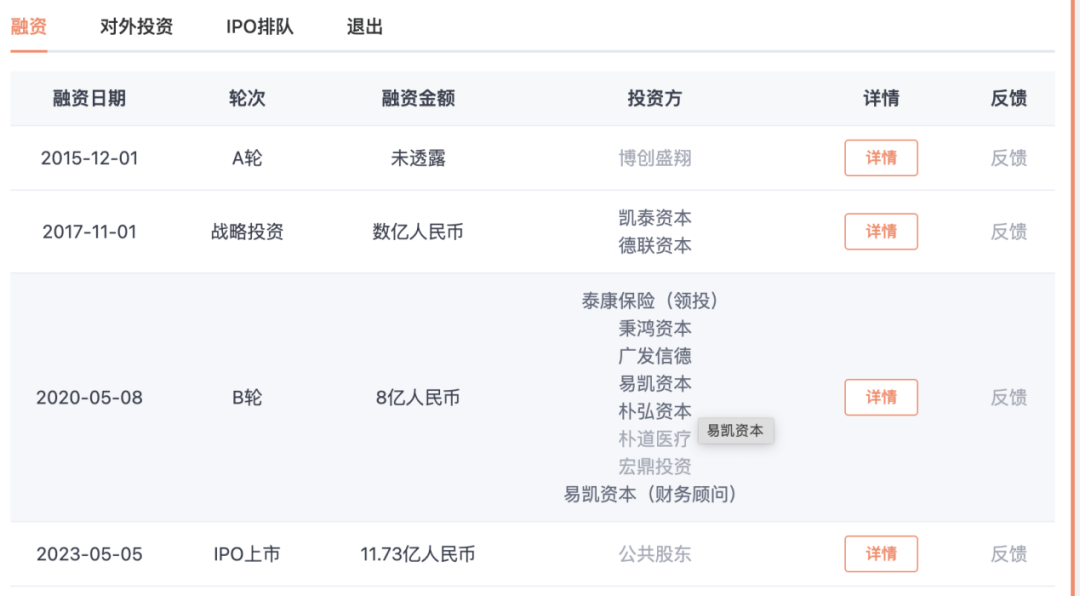Click 泰康保险(领投) investor

point(651,301)
